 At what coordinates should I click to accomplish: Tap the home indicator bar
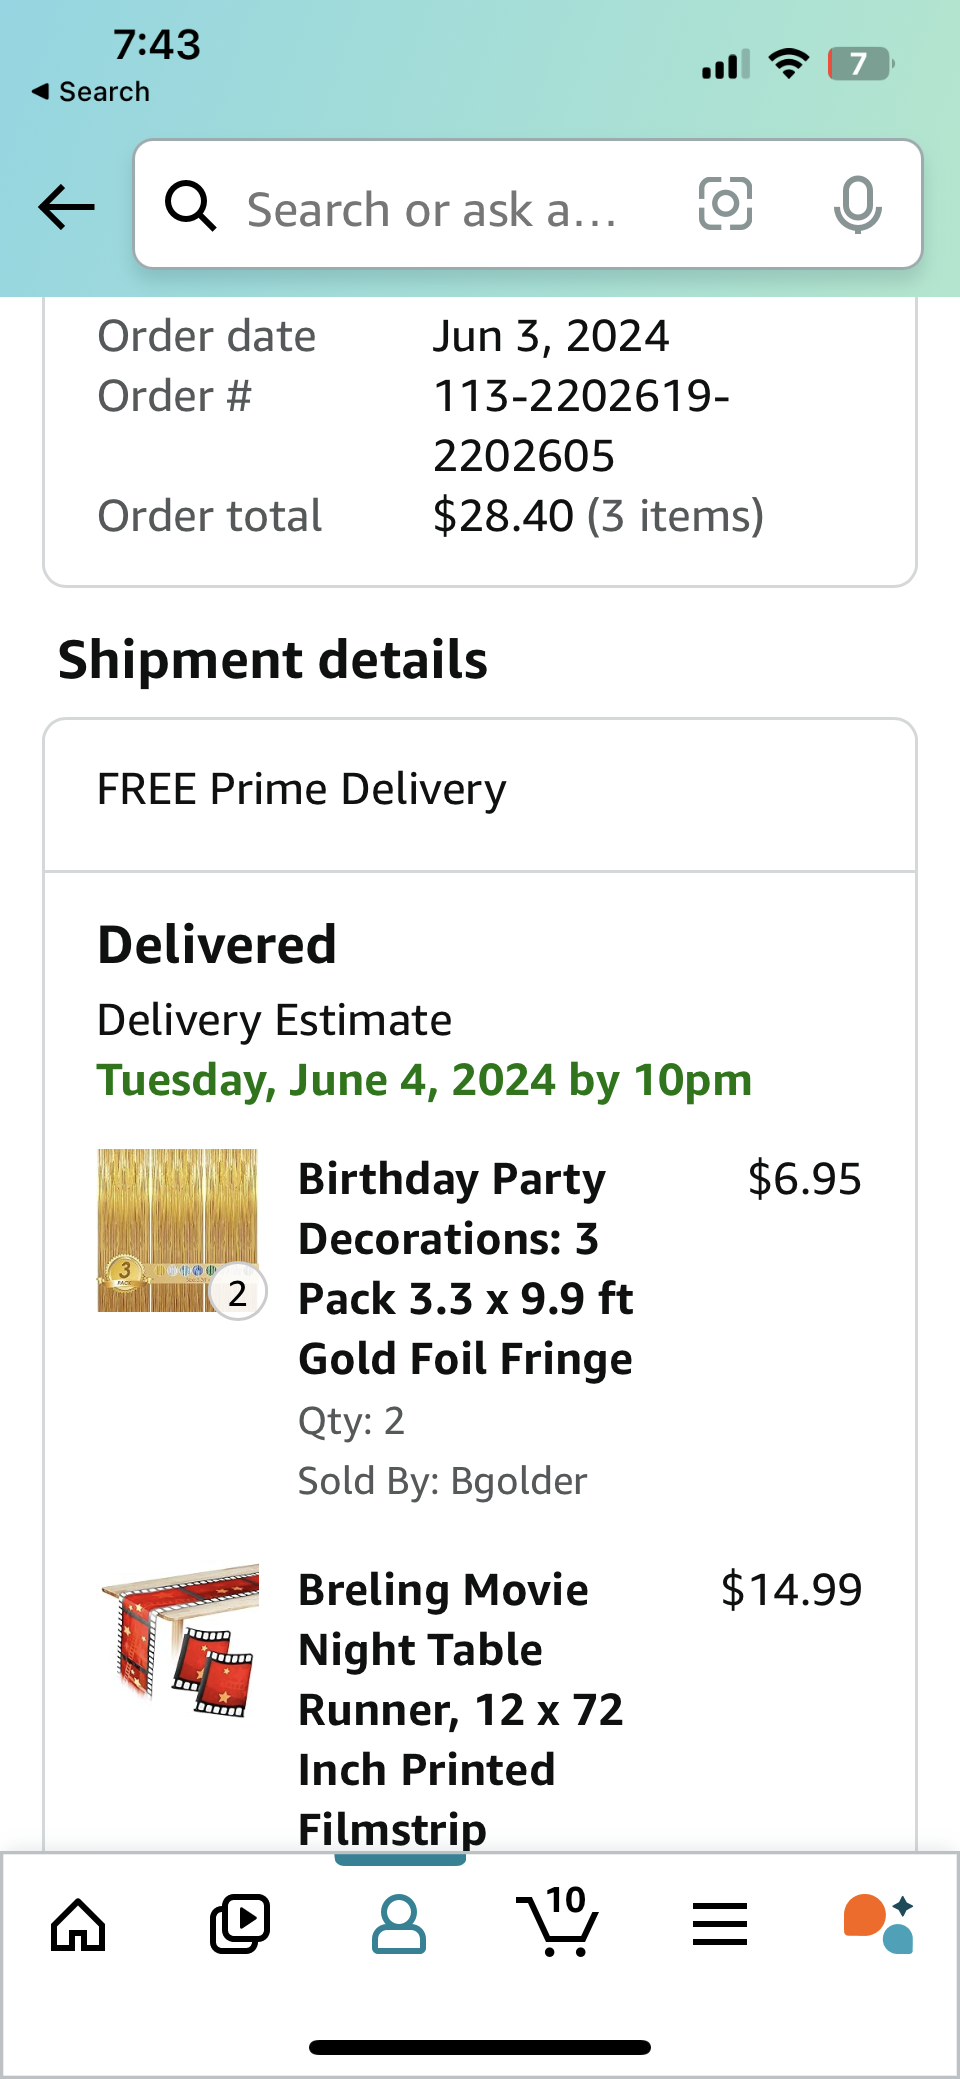pyautogui.click(x=480, y=2047)
